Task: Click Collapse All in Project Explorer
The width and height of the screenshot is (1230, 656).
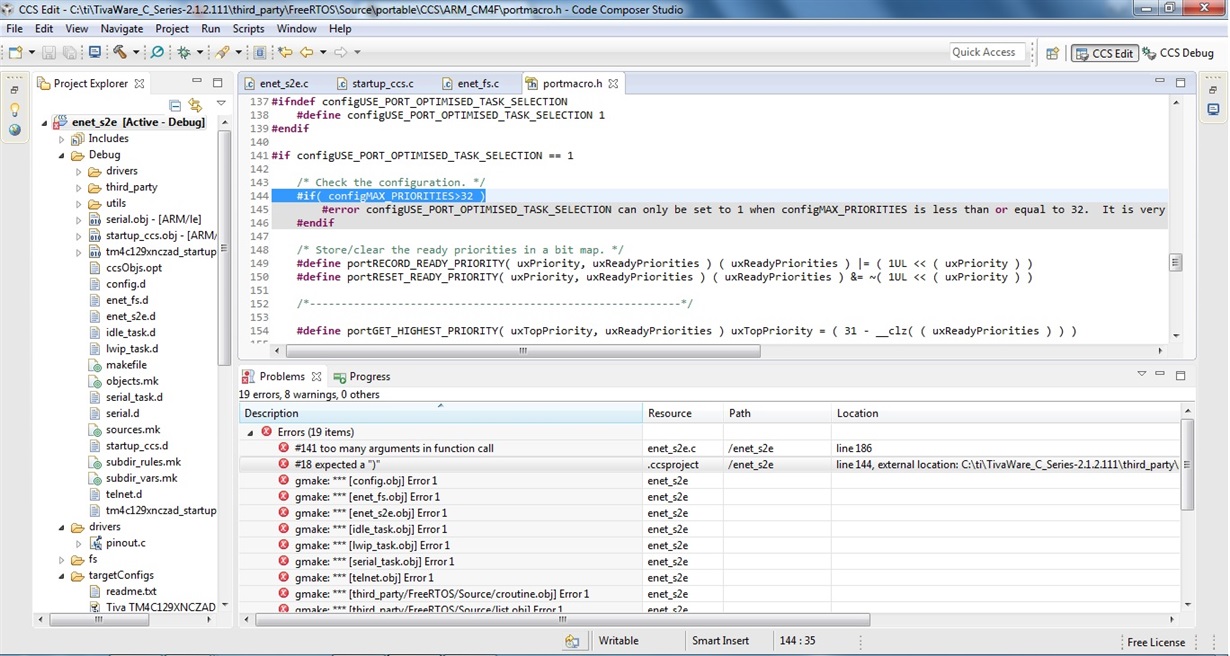Action: point(175,105)
